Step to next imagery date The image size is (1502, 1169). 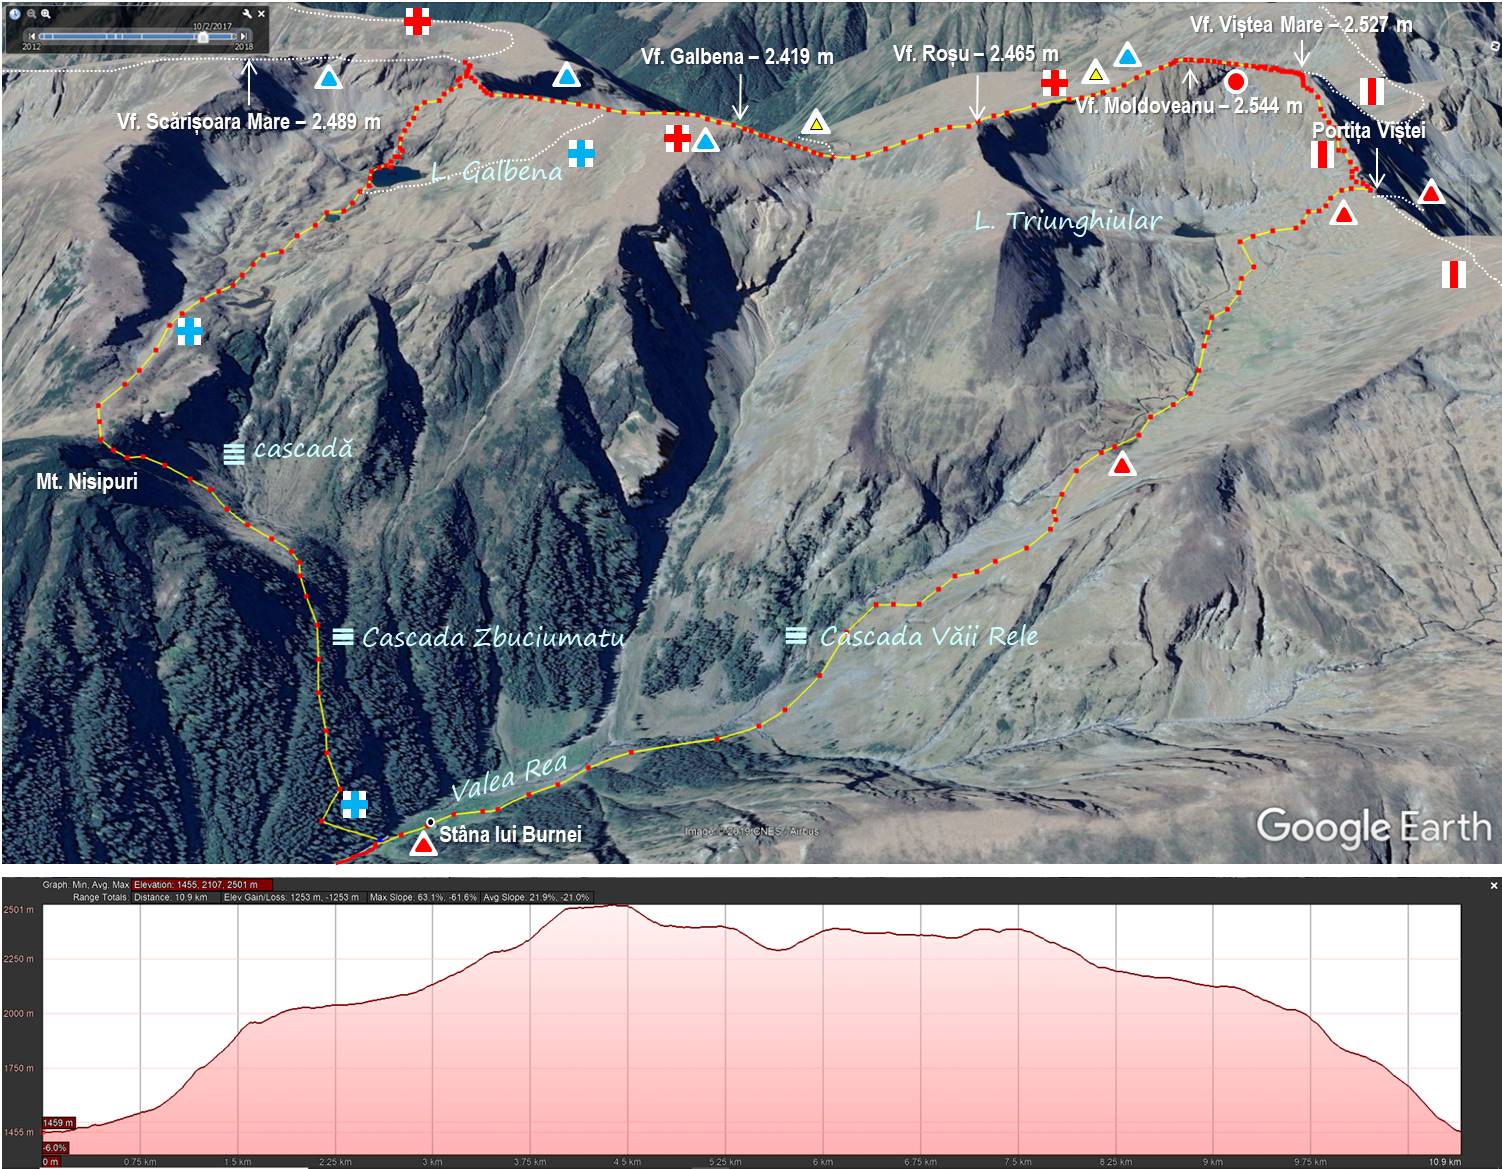pyautogui.click(x=243, y=36)
